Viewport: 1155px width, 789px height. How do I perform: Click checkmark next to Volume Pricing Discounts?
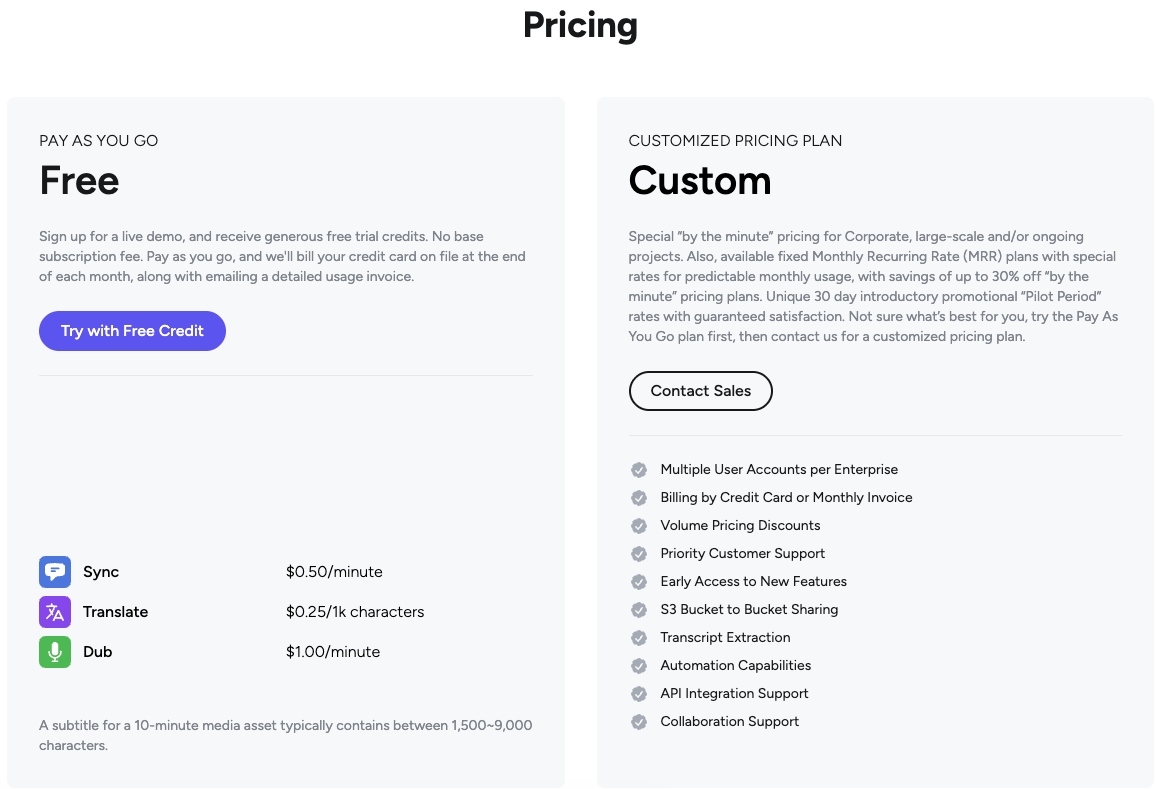point(639,526)
